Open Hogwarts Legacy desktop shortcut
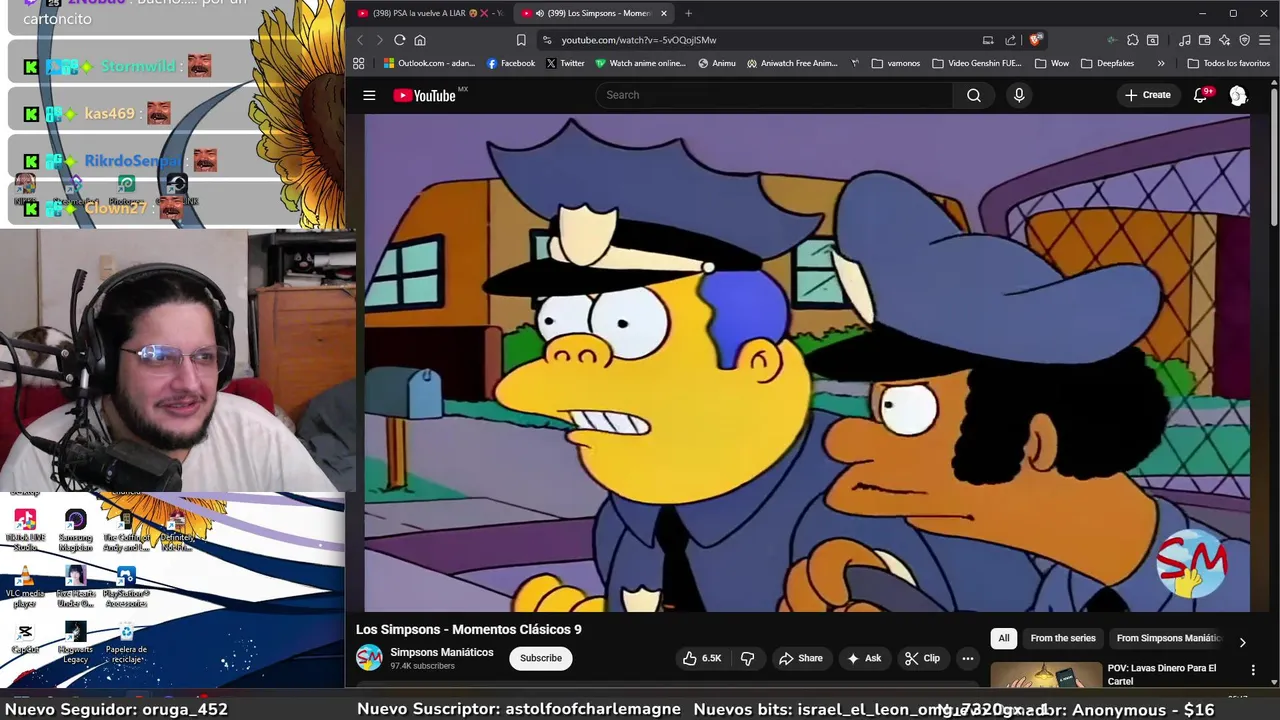The width and height of the screenshot is (1280, 720). point(76,642)
